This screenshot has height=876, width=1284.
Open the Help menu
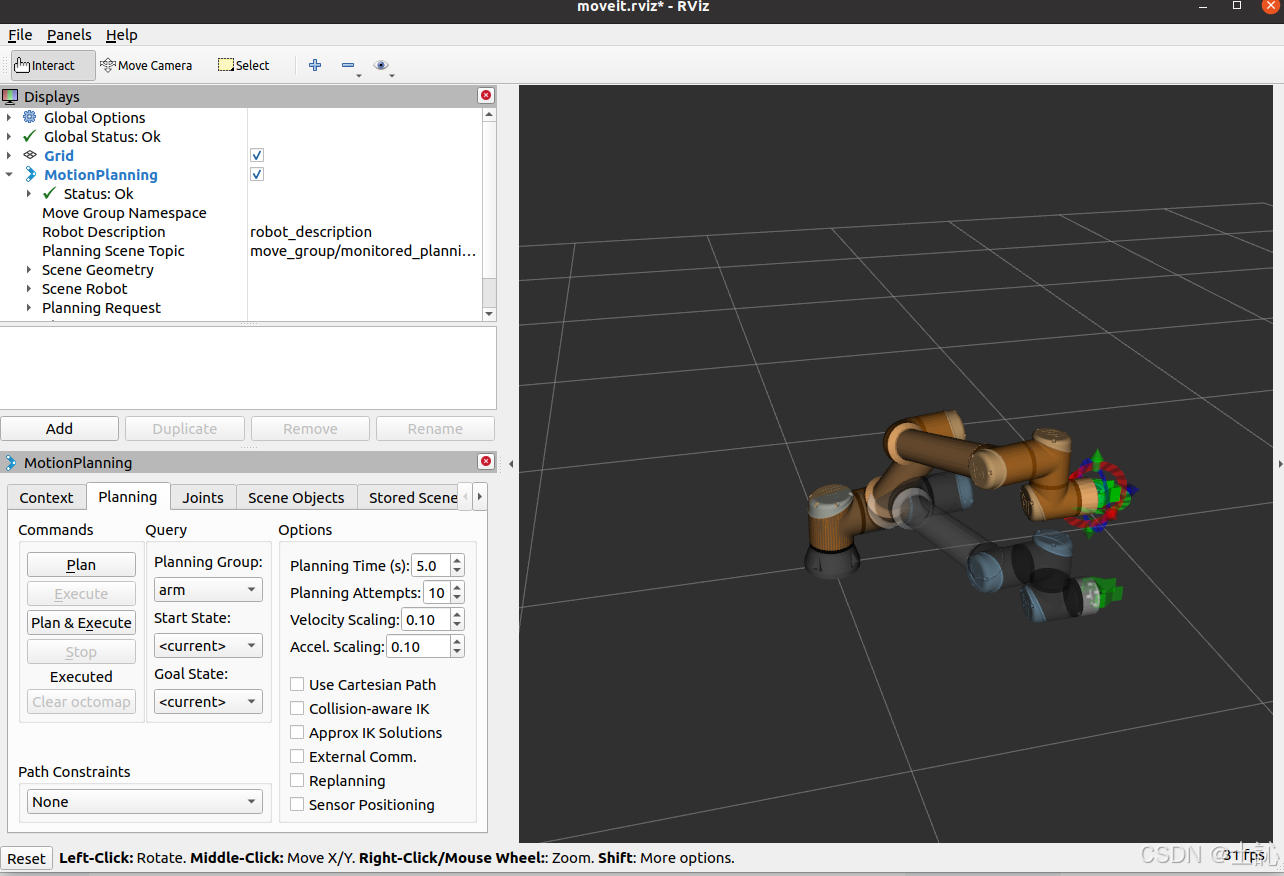point(122,35)
